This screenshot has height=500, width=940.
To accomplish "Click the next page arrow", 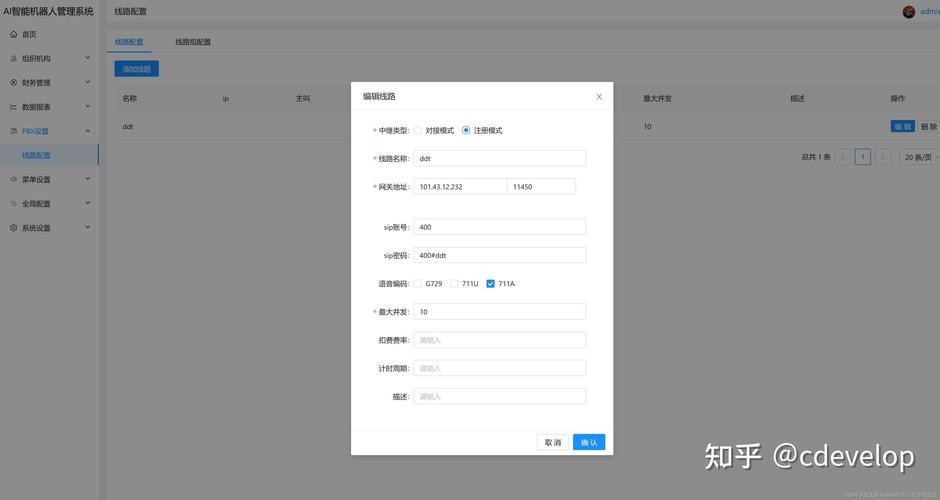I will 882,157.
